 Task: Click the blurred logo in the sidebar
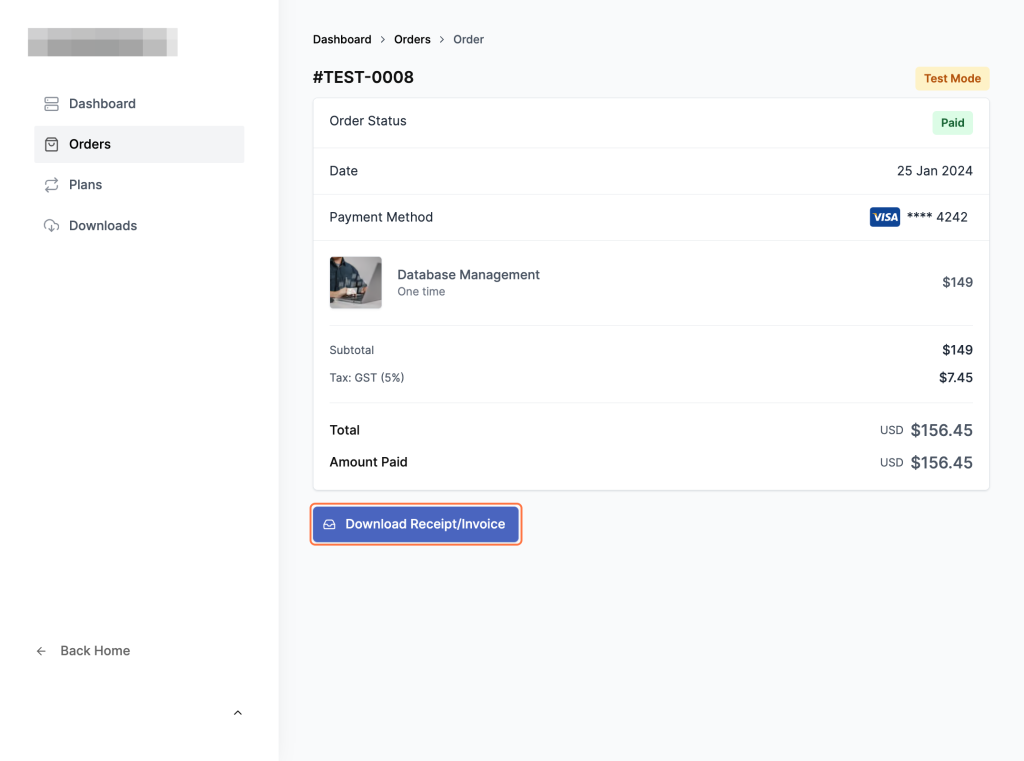tap(103, 42)
